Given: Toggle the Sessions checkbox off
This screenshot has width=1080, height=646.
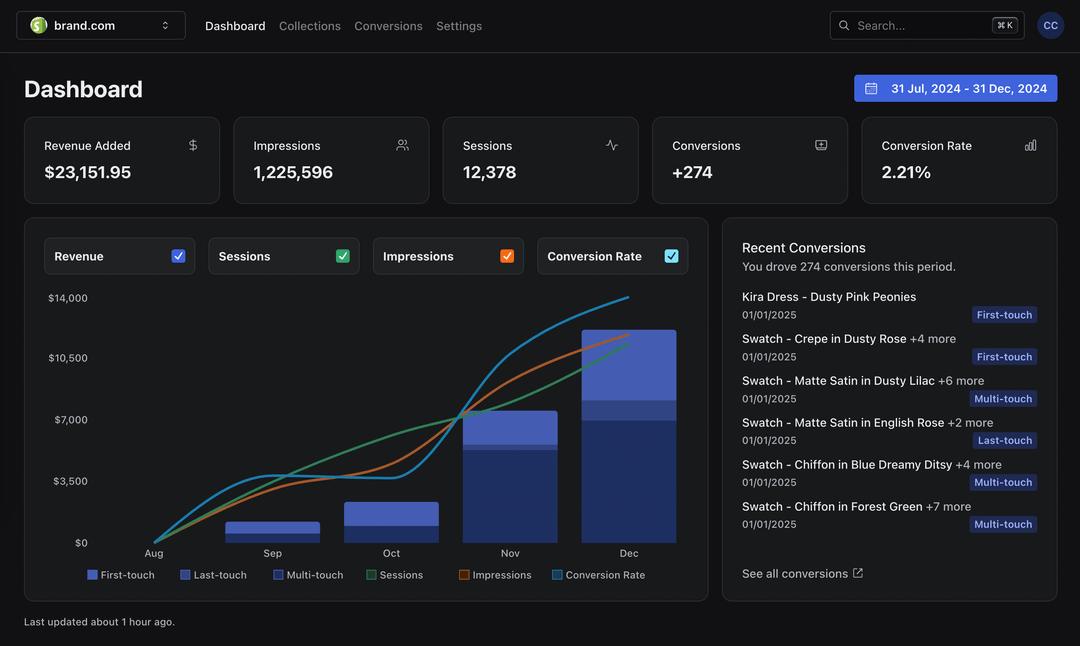Looking at the screenshot, I should (x=343, y=256).
